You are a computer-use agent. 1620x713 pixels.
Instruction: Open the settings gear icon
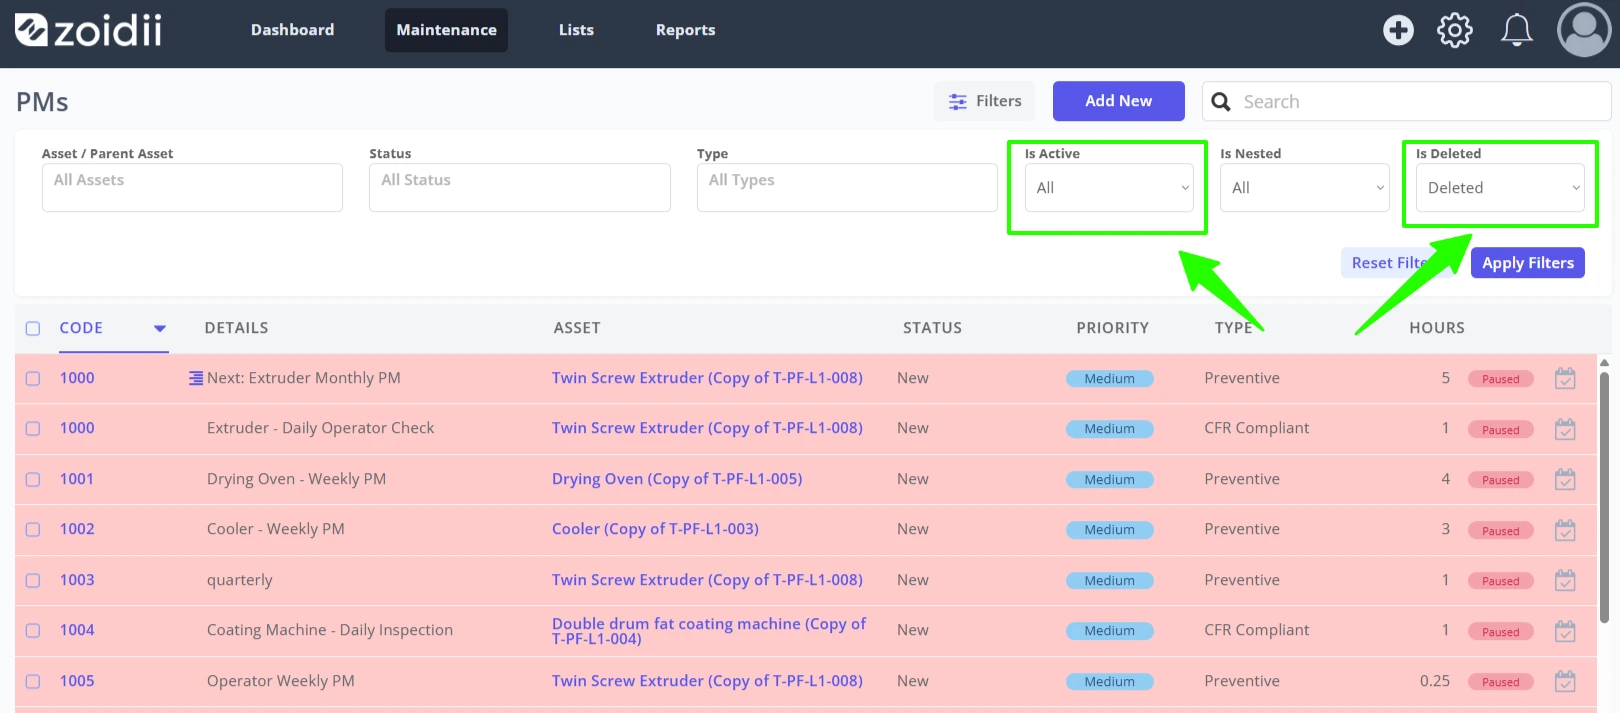1454,30
